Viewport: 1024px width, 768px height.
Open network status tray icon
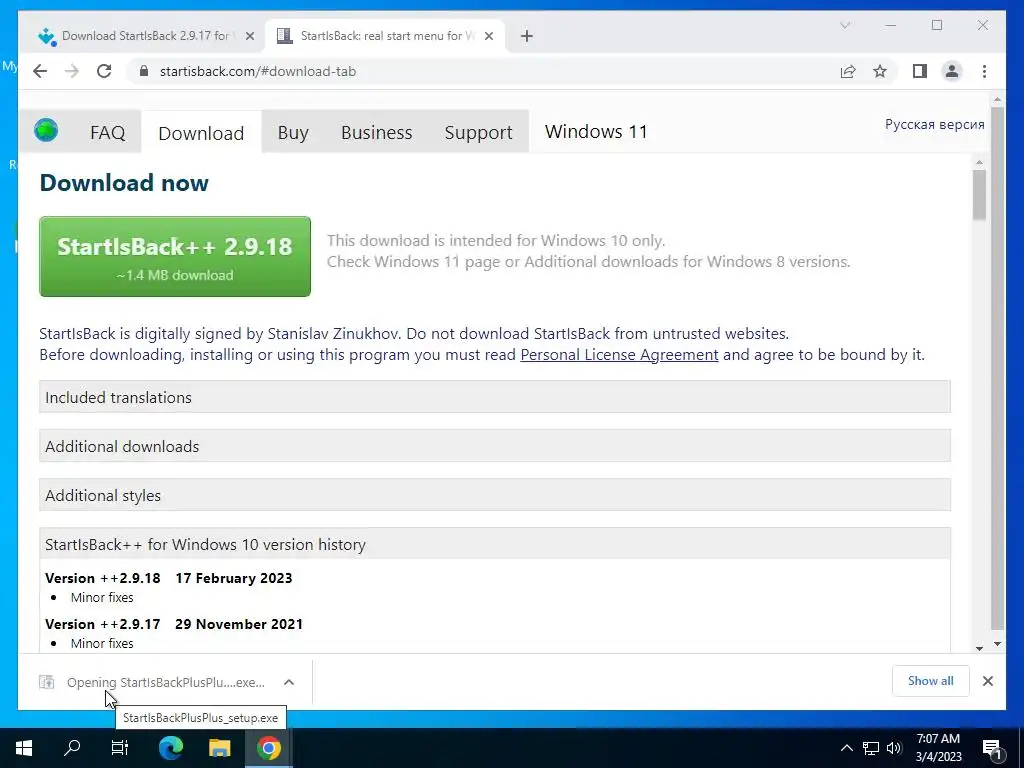pyautogui.click(x=871, y=748)
